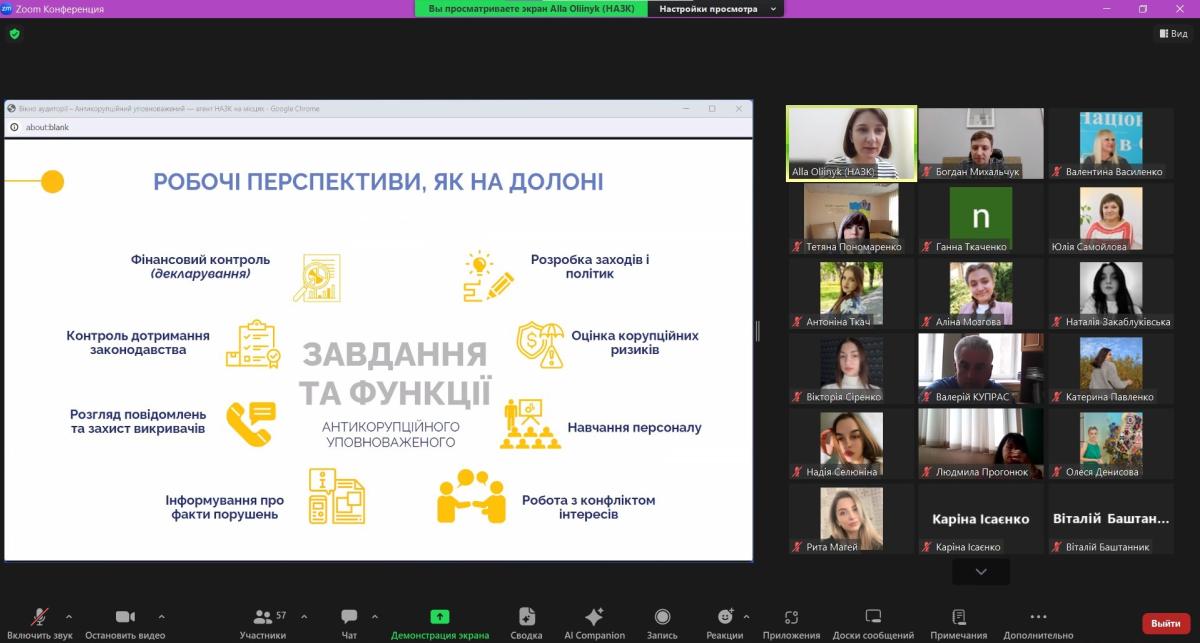
Task: Launch the AI Companion
Action: 594,623
